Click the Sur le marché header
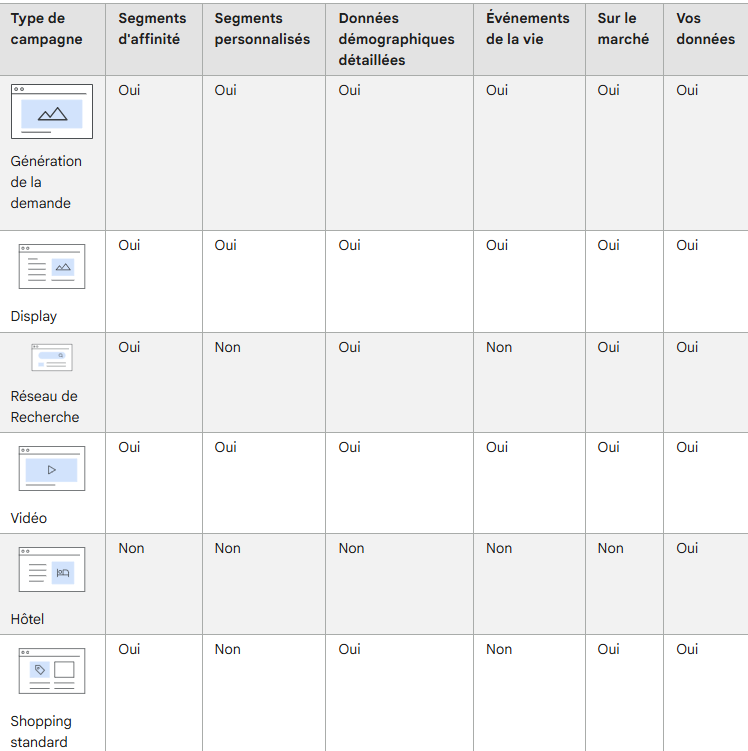This screenshot has height=751, width=748. (x=623, y=29)
